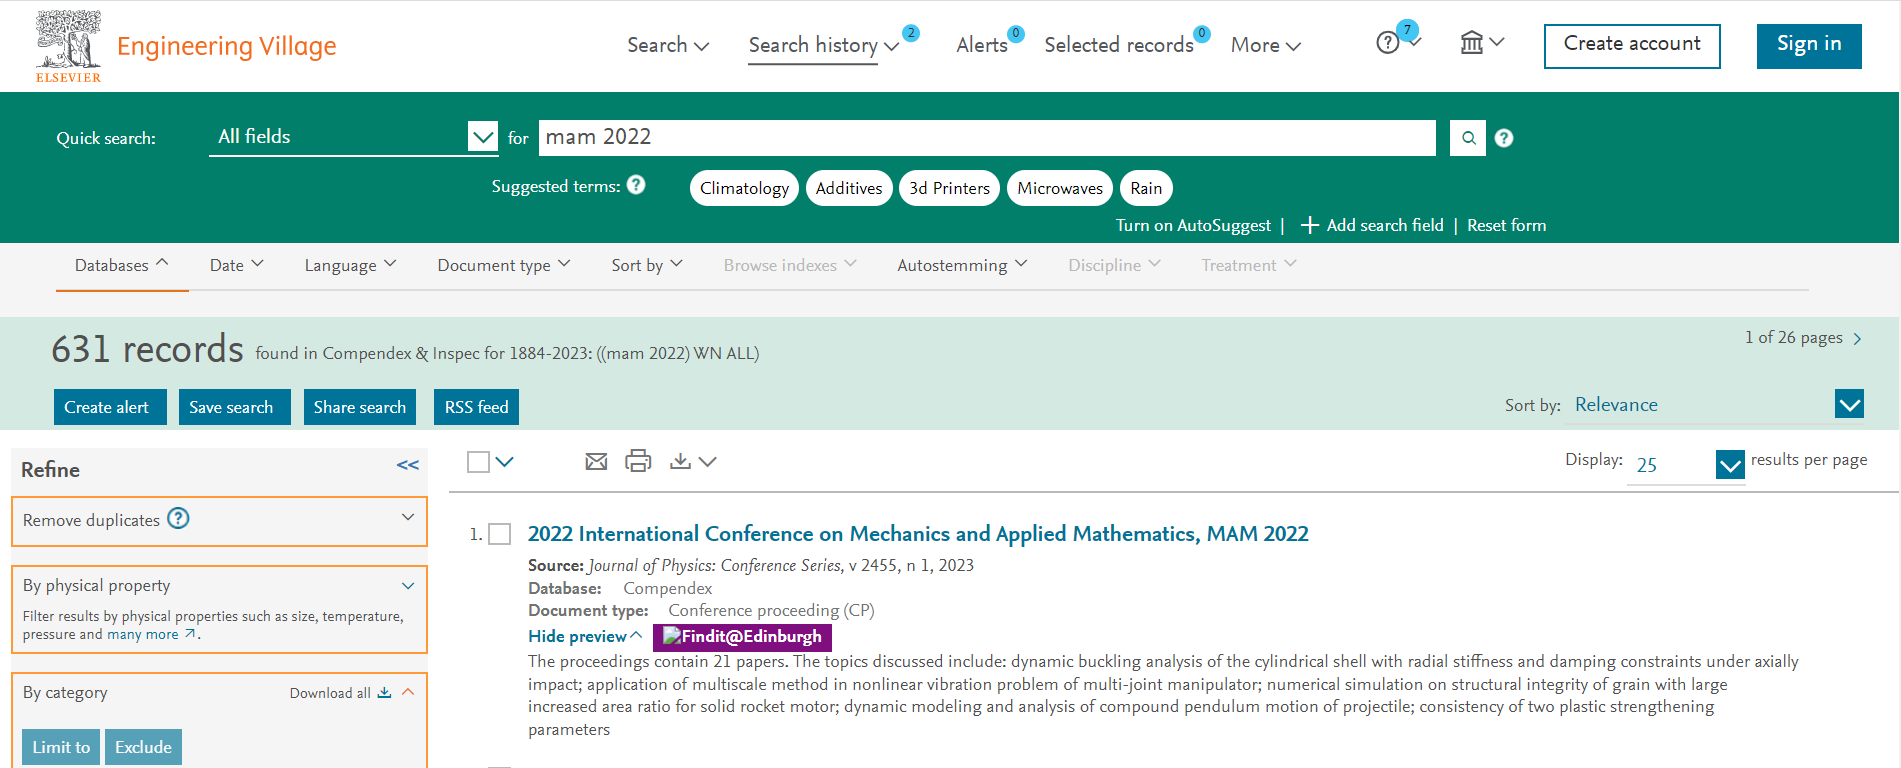
Task: Click Download all category data icon
Action: pyautogui.click(x=384, y=692)
